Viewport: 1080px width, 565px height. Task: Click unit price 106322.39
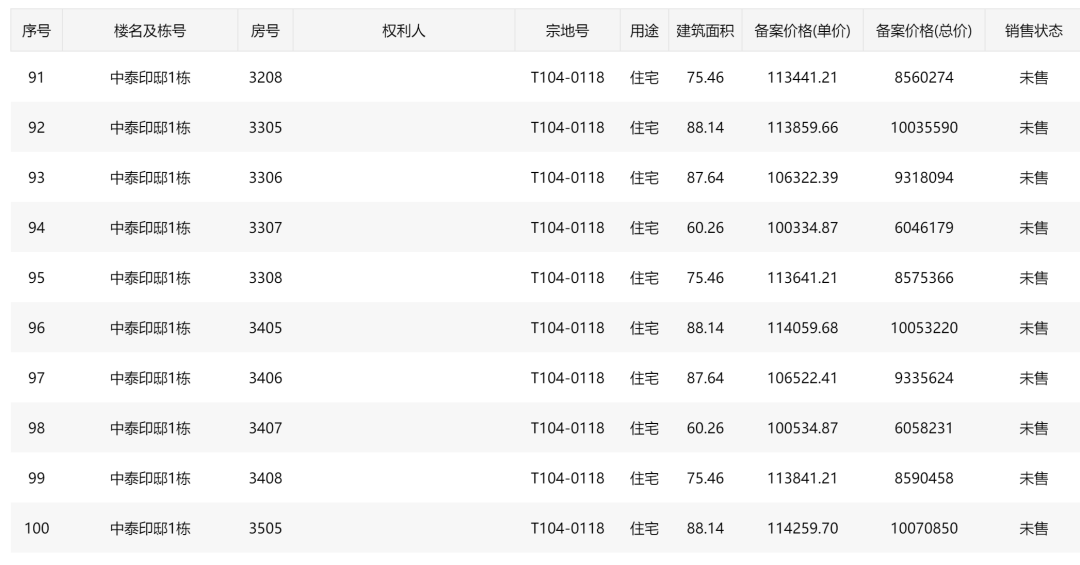tap(802, 178)
